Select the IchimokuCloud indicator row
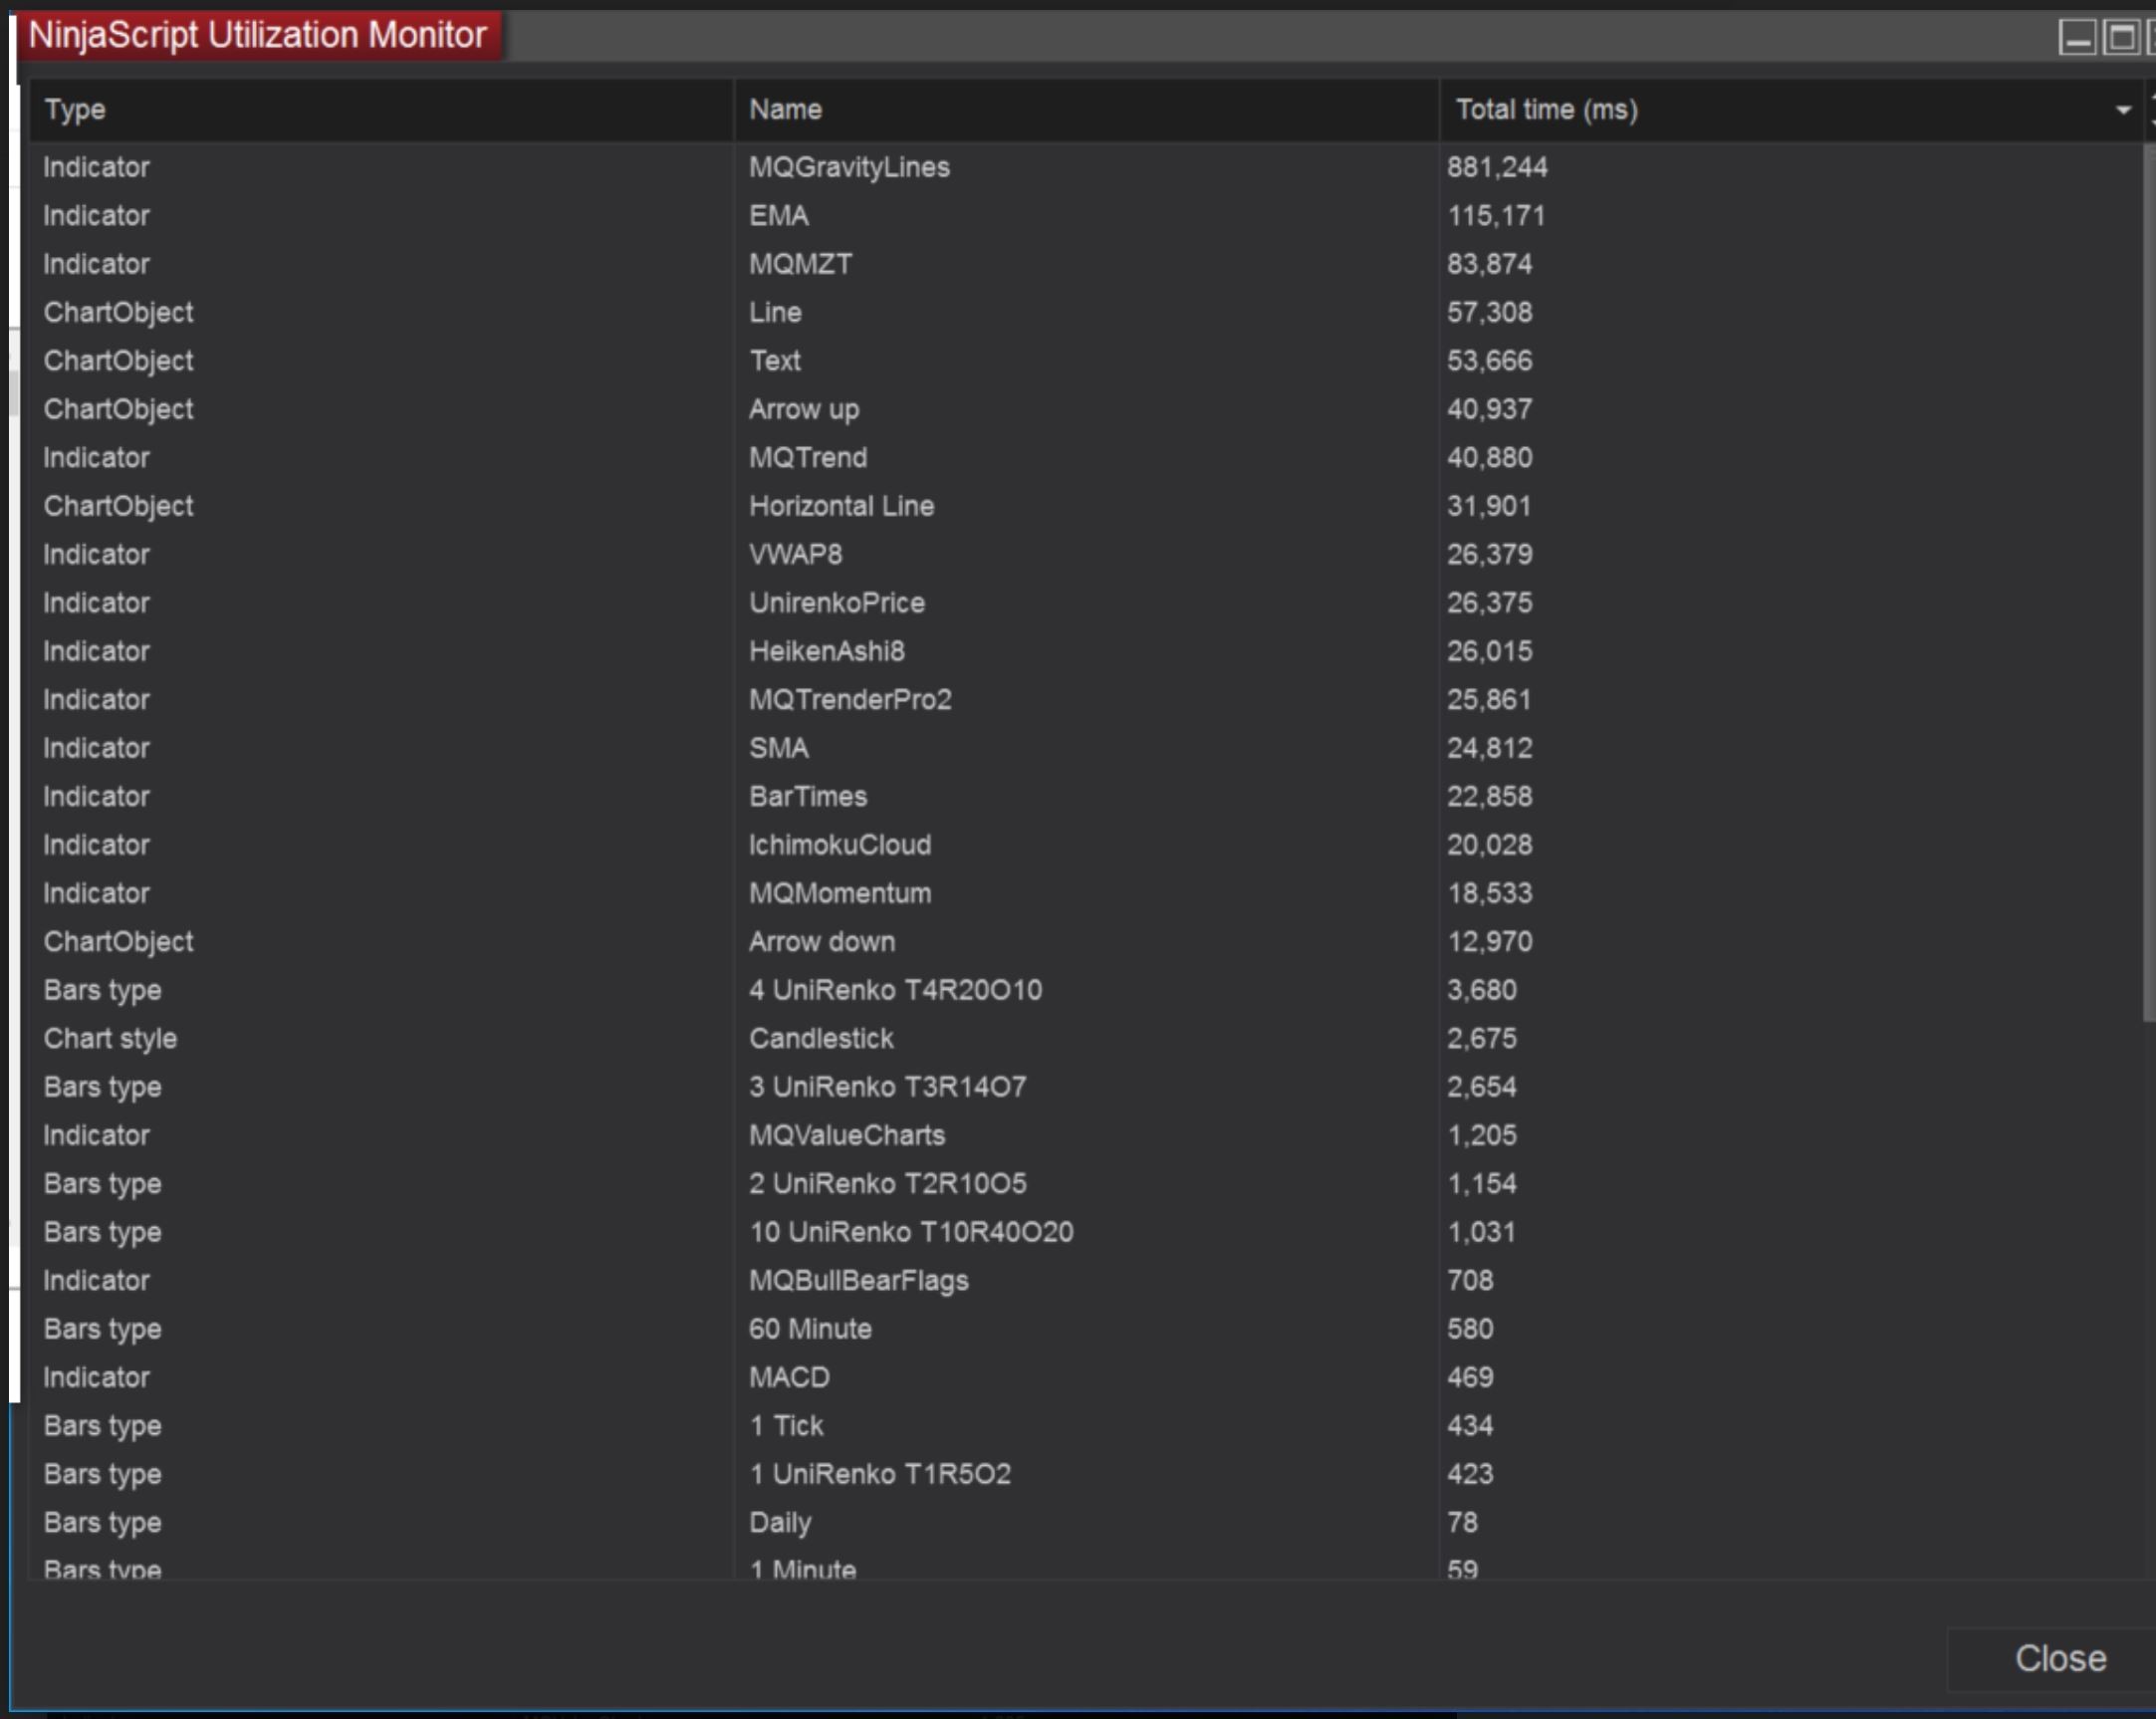2156x1719 pixels. click(x=840, y=845)
